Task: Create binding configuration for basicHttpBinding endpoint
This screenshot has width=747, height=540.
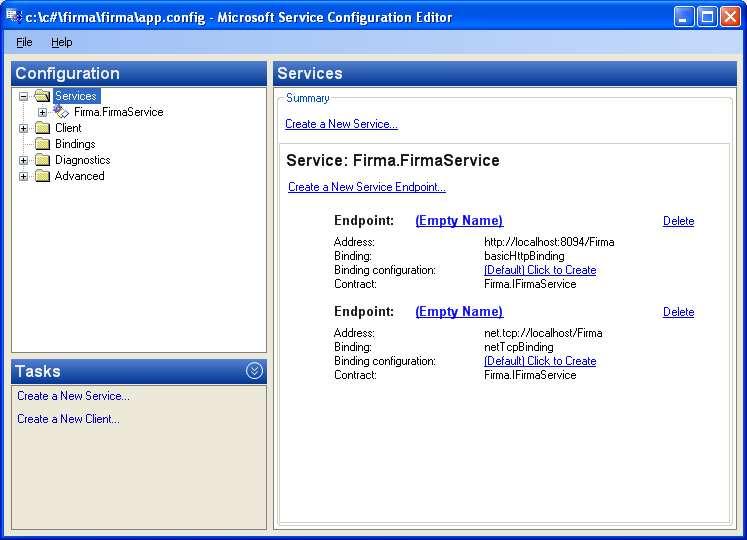Action: click(540, 270)
